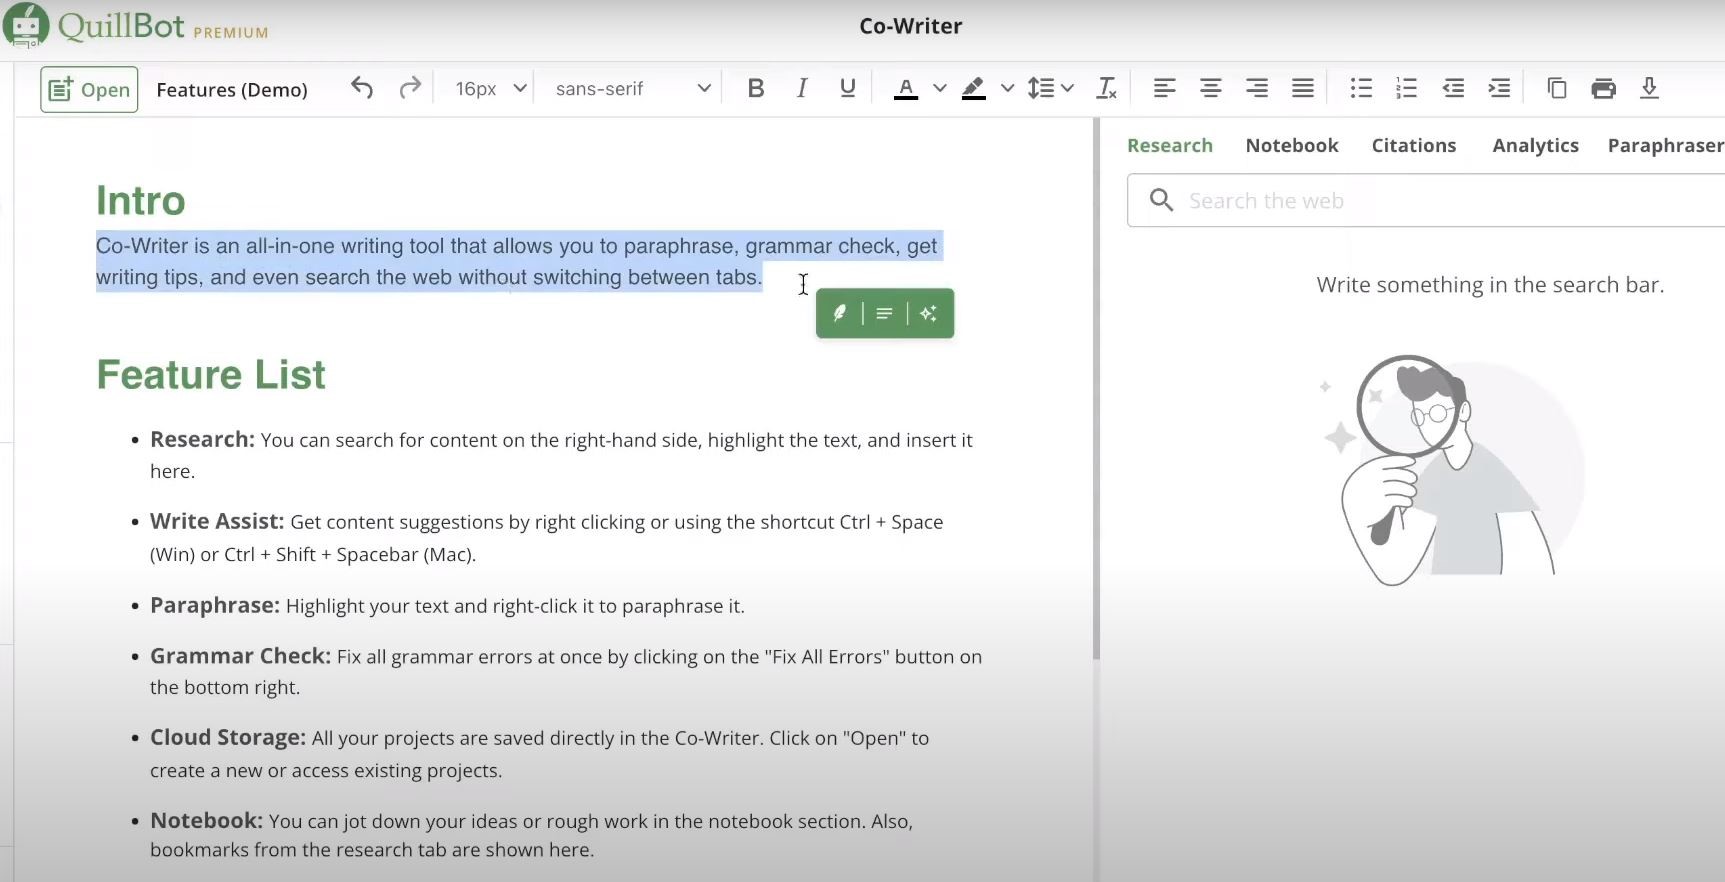Switch to the Citations tab

point(1414,145)
